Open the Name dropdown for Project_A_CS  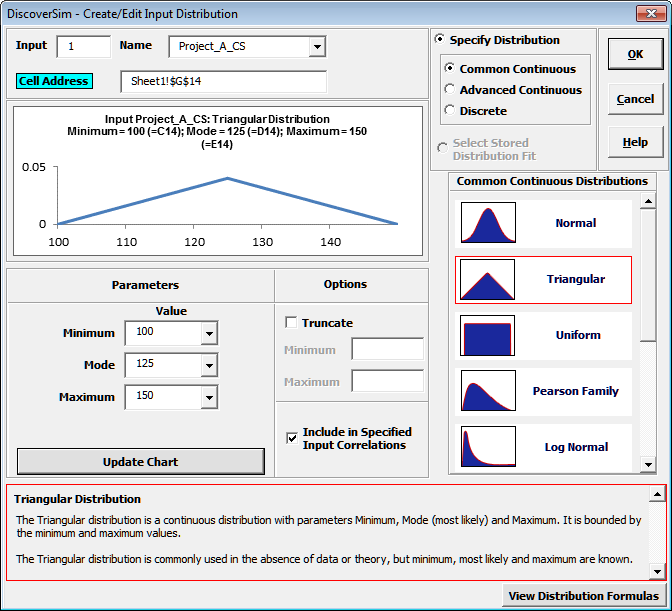pos(317,47)
